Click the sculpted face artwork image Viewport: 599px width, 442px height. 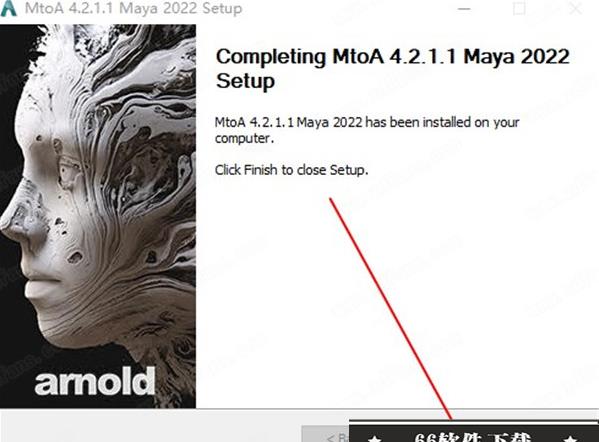point(98,216)
